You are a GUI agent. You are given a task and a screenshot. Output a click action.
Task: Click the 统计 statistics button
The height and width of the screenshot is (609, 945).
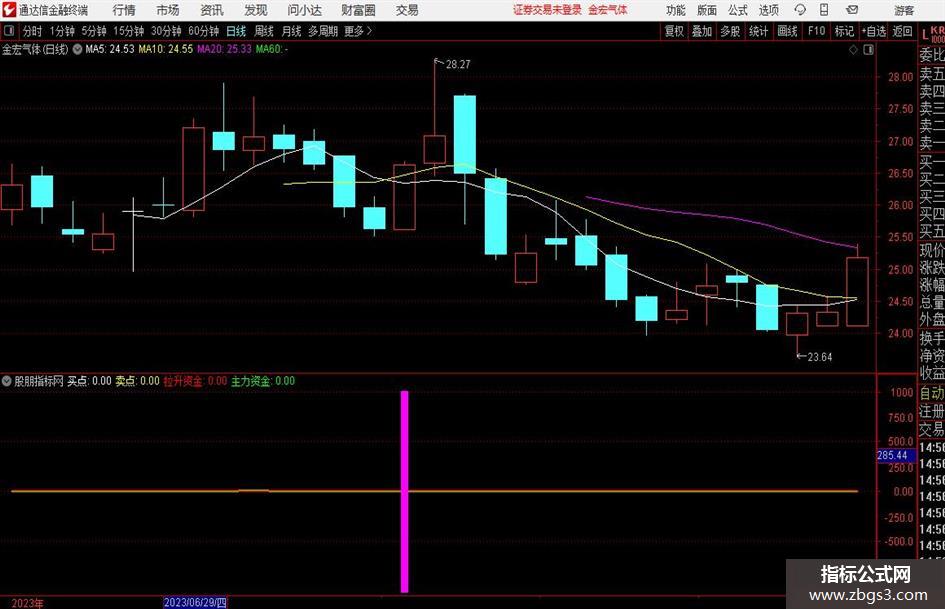(x=759, y=31)
